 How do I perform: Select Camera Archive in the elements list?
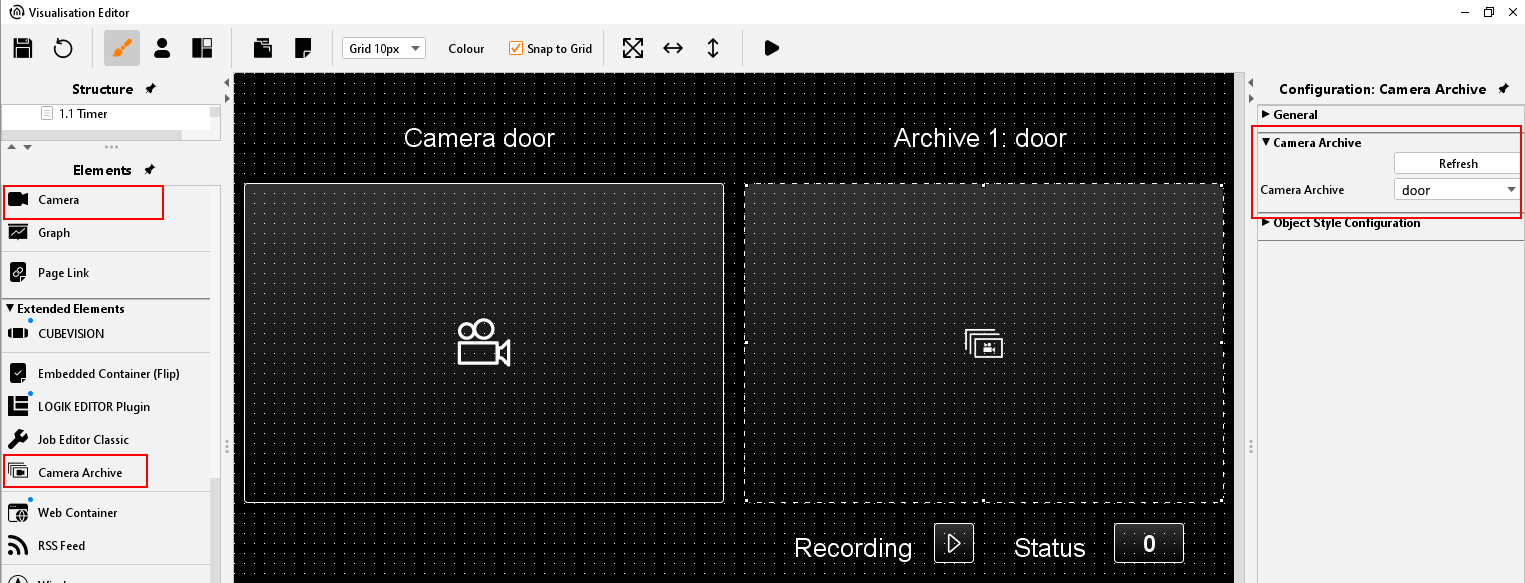coord(79,472)
